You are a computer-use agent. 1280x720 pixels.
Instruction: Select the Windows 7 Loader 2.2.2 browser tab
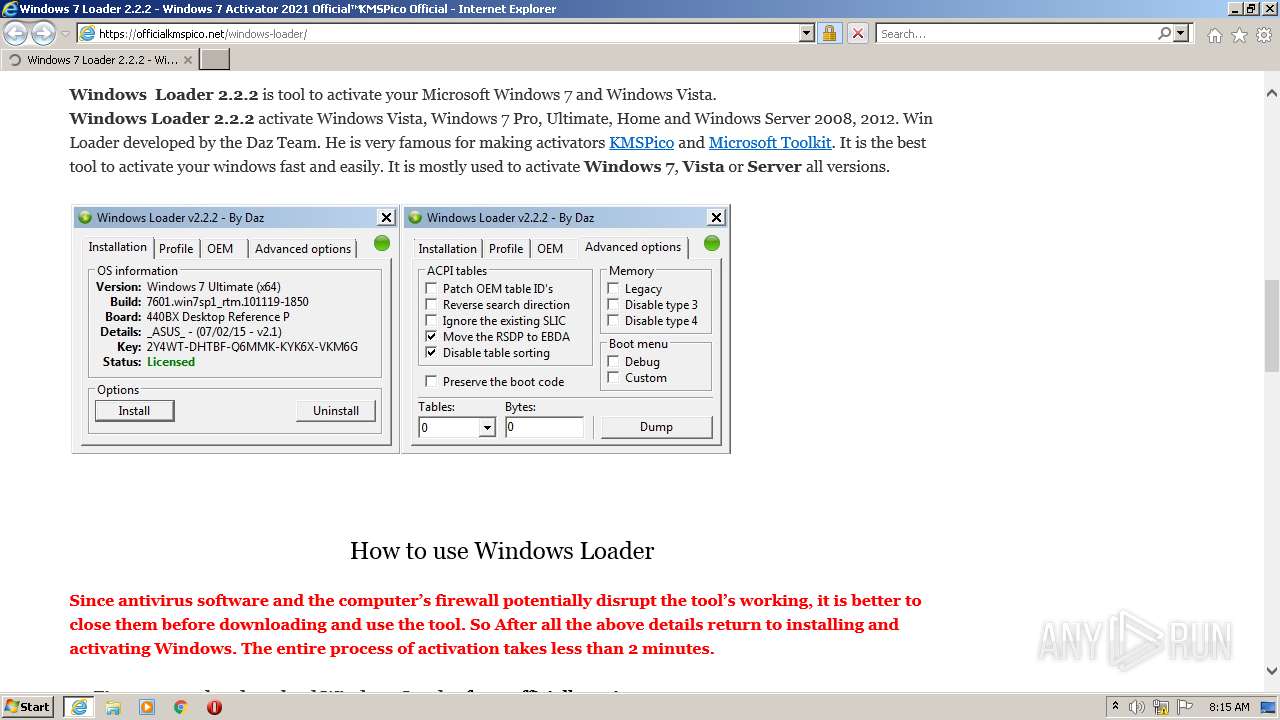click(x=99, y=60)
